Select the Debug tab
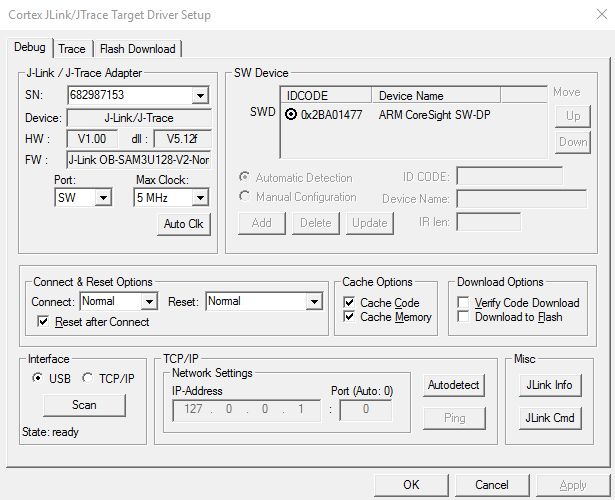Viewport: 615px width, 500px height. coord(29,47)
